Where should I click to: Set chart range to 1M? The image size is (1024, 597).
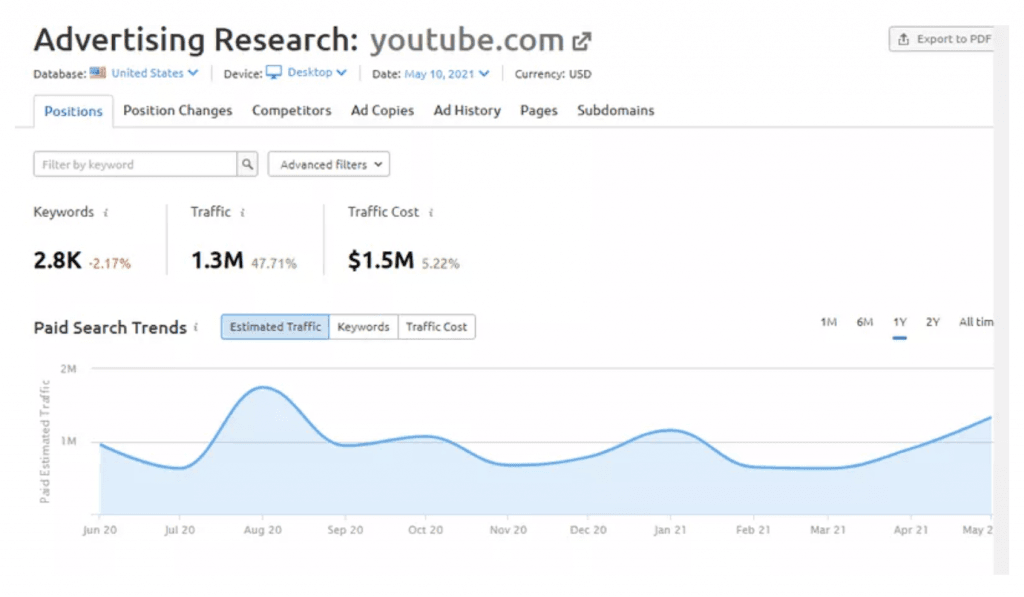828,322
